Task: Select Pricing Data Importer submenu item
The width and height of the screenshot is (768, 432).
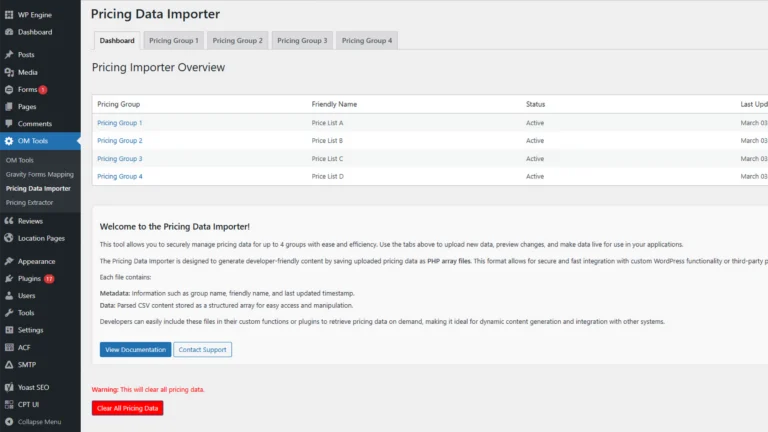Action: click(x=38, y=189)
